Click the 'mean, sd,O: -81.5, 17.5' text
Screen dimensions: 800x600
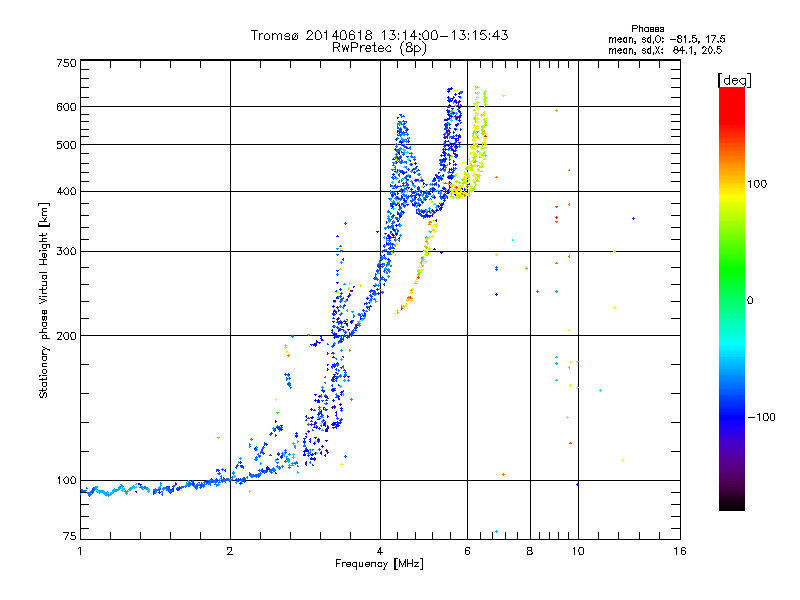pos(666,39)
